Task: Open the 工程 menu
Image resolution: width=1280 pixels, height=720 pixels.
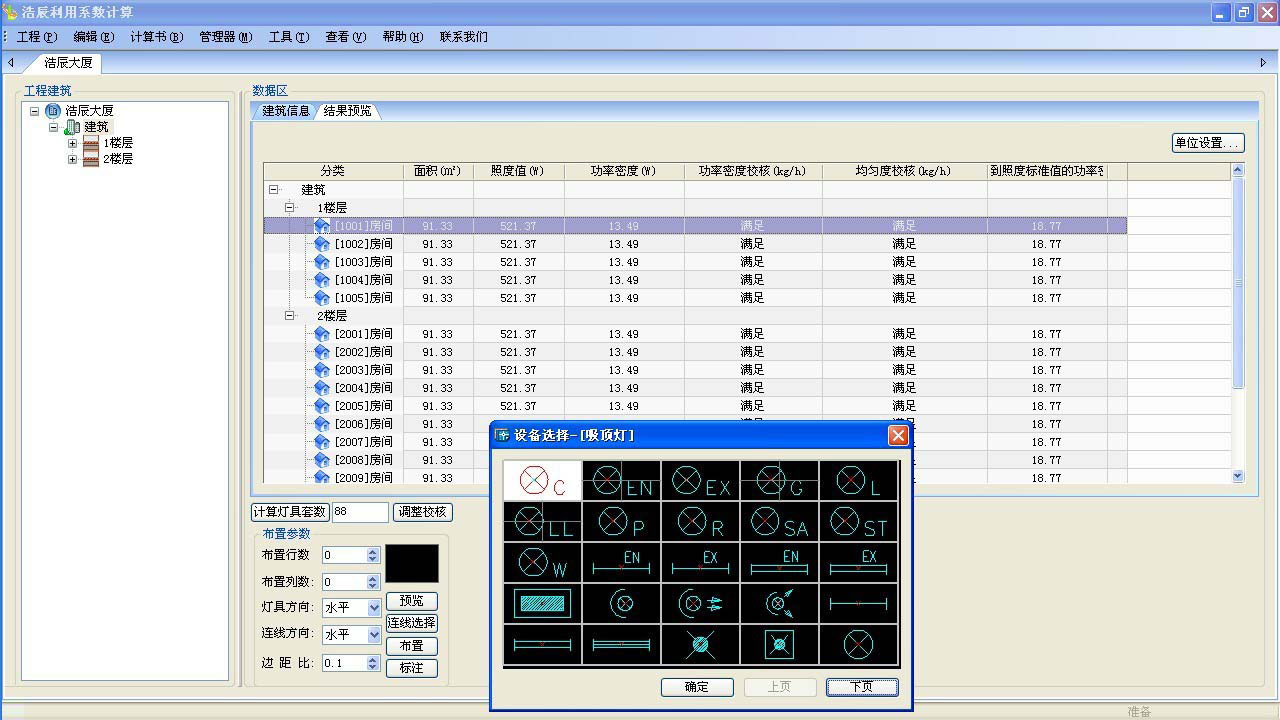Action: click(x=37, y=37)
